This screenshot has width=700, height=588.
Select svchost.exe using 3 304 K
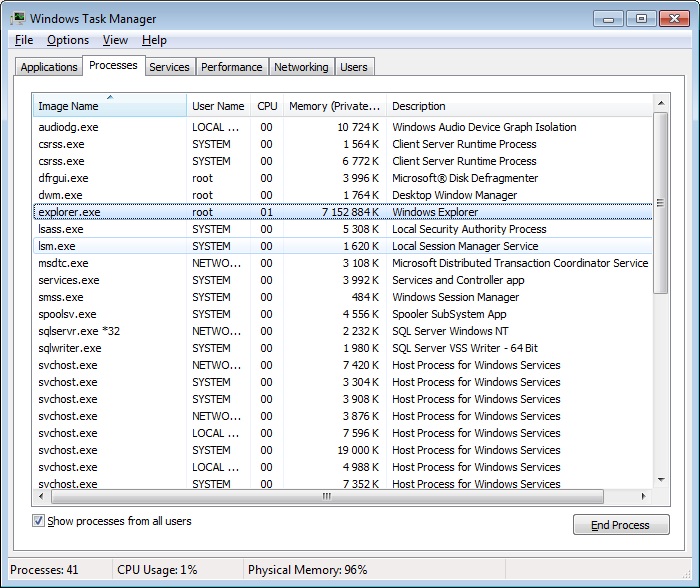click(x=342, y=382)
